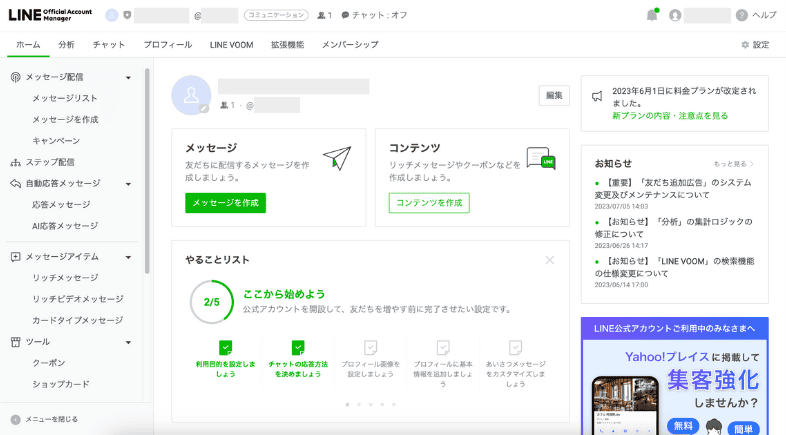Viewport: 786px width, 435px height.
Task: Switch to the ホーム tab
Action: click(28, 45)
